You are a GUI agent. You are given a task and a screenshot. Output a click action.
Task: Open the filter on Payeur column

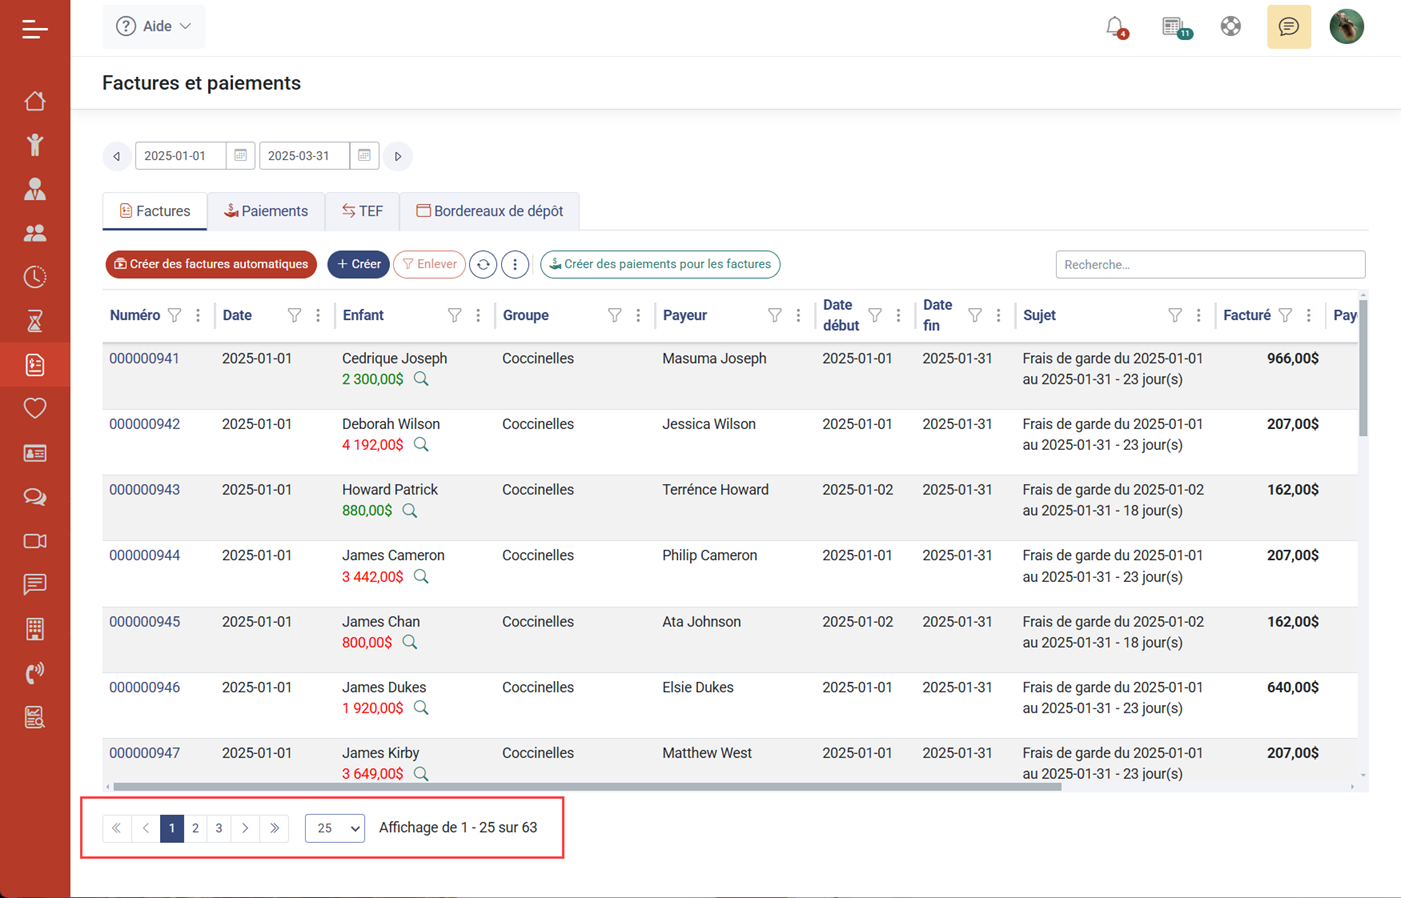coord(774,316)
